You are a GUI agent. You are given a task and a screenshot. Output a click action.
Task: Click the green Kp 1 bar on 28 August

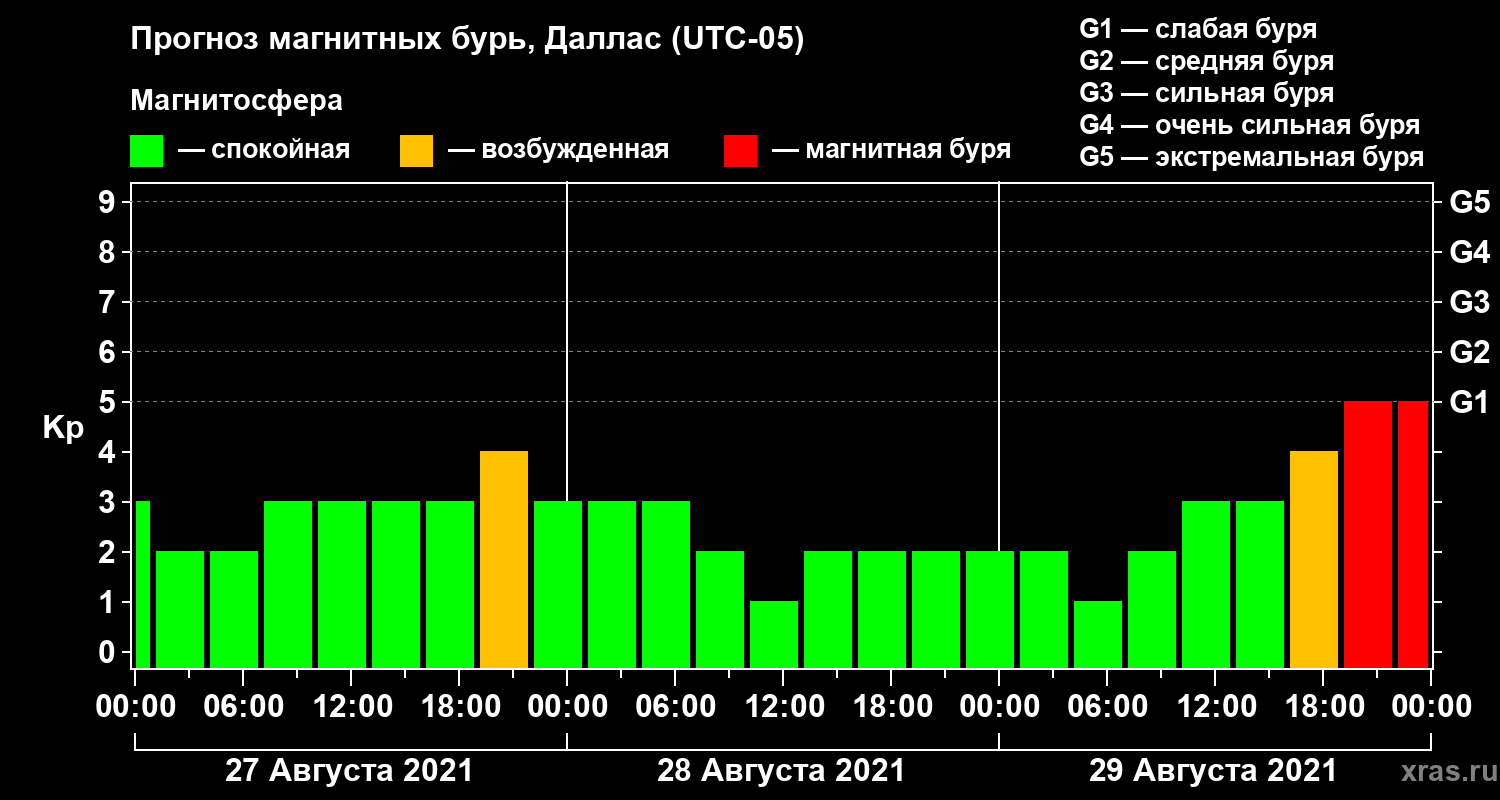coord(774,634)
